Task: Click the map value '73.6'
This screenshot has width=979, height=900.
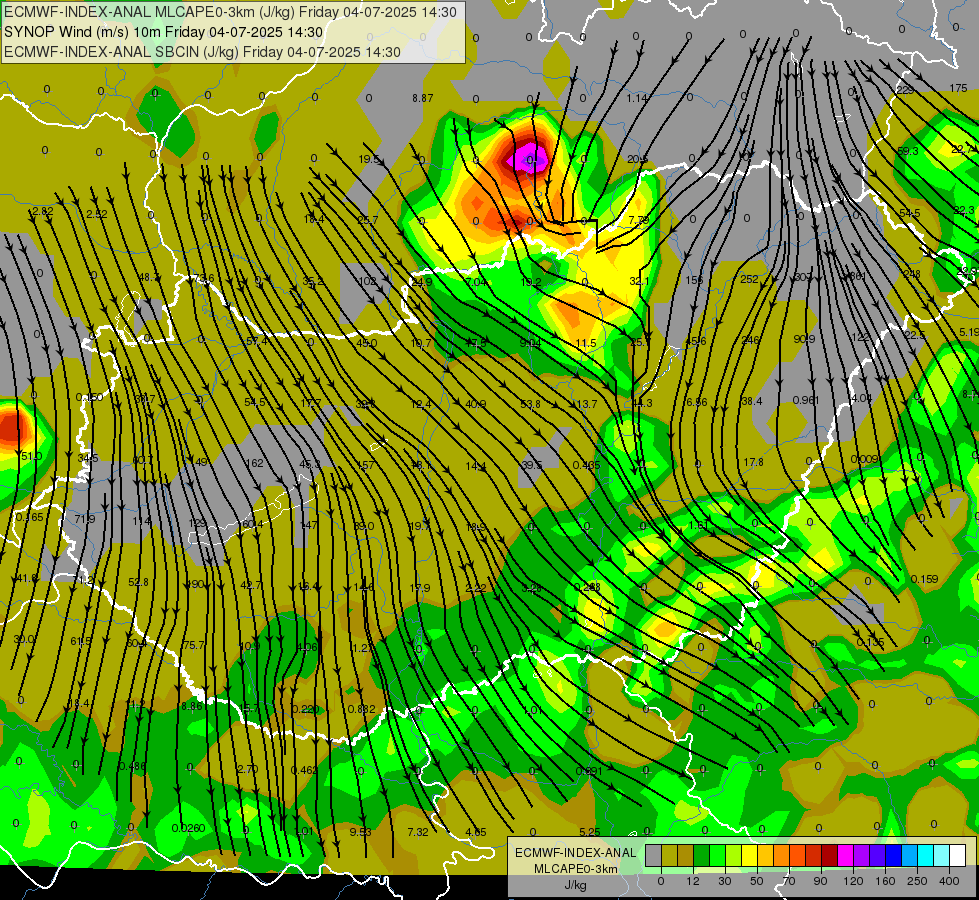Action: click(x=204, y=278)
